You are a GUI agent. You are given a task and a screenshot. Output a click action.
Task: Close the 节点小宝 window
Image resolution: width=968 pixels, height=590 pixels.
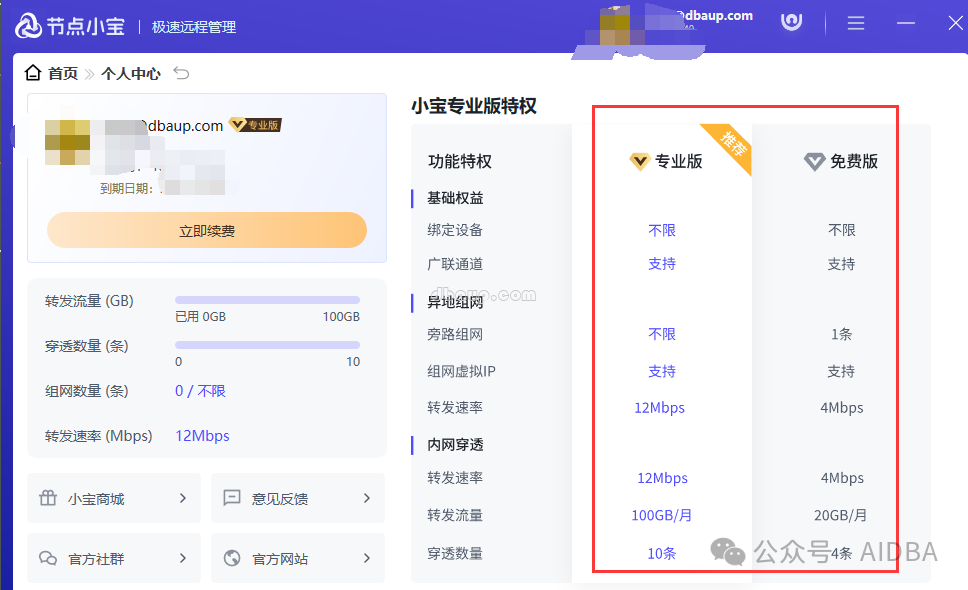(956, 23)
